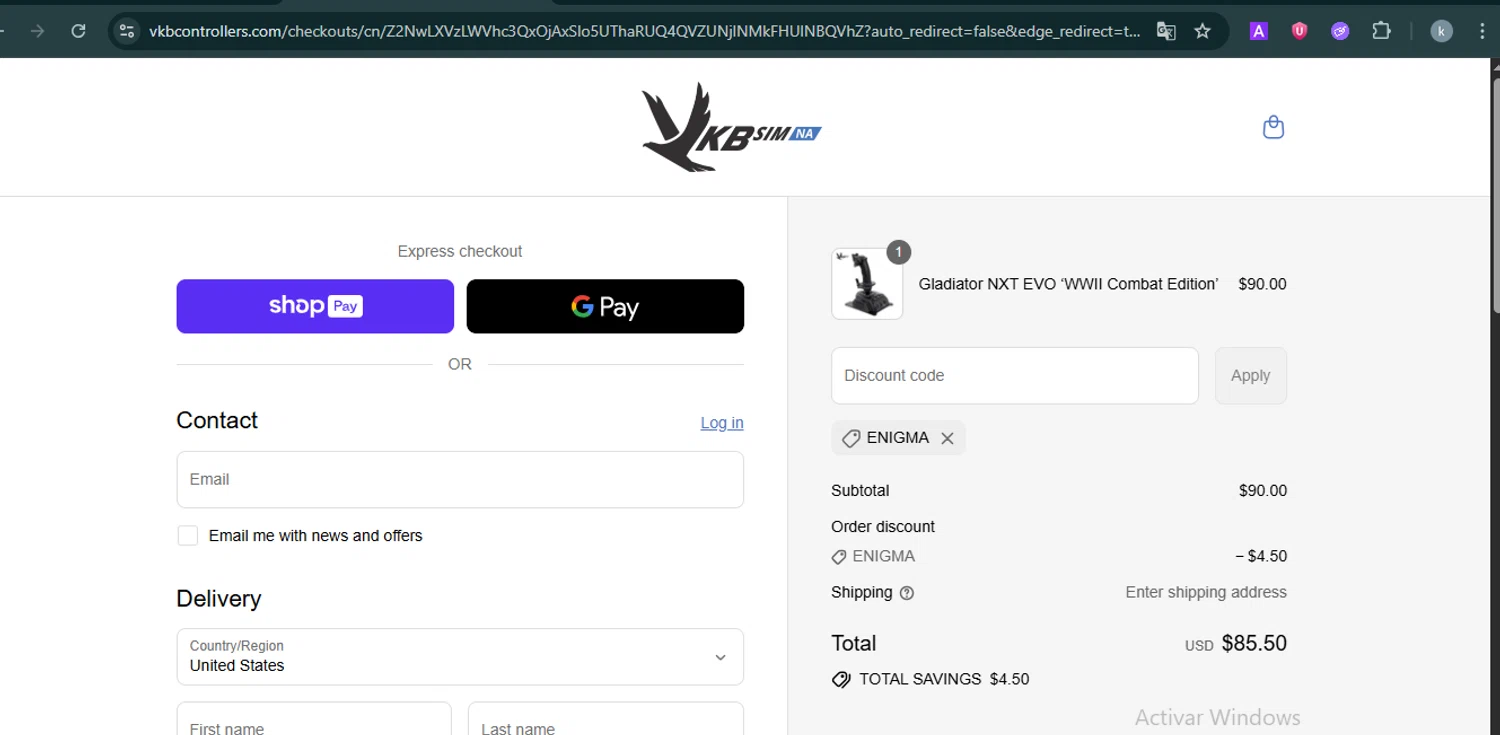Click the VKB Sim NA logo
Screen dimensions: 1500x735
coord(731,127)
